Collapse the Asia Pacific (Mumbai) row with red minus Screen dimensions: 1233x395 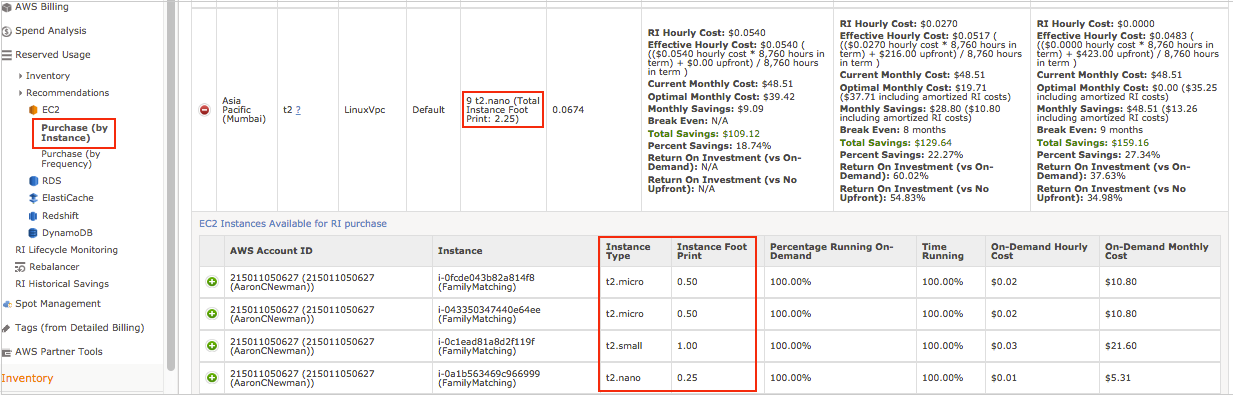(205, 110)
